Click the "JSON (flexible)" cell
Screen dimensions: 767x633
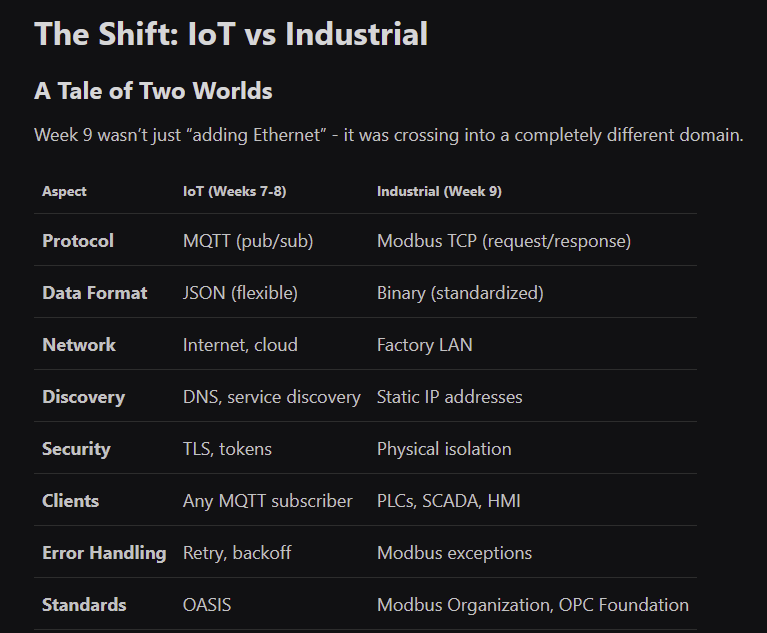coord(240,293)
